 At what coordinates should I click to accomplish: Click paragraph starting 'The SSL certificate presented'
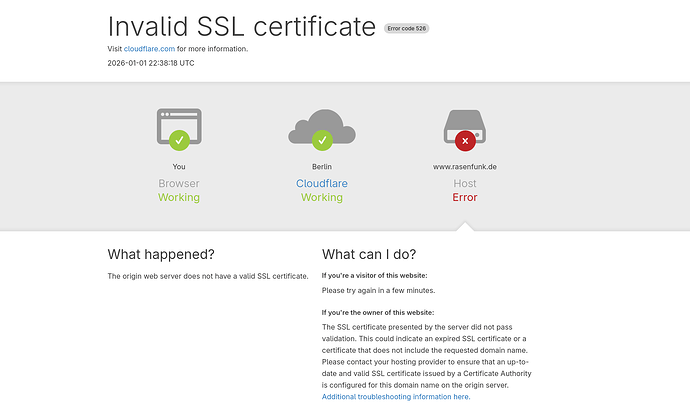pyautogui.click(x=426, y=356)
